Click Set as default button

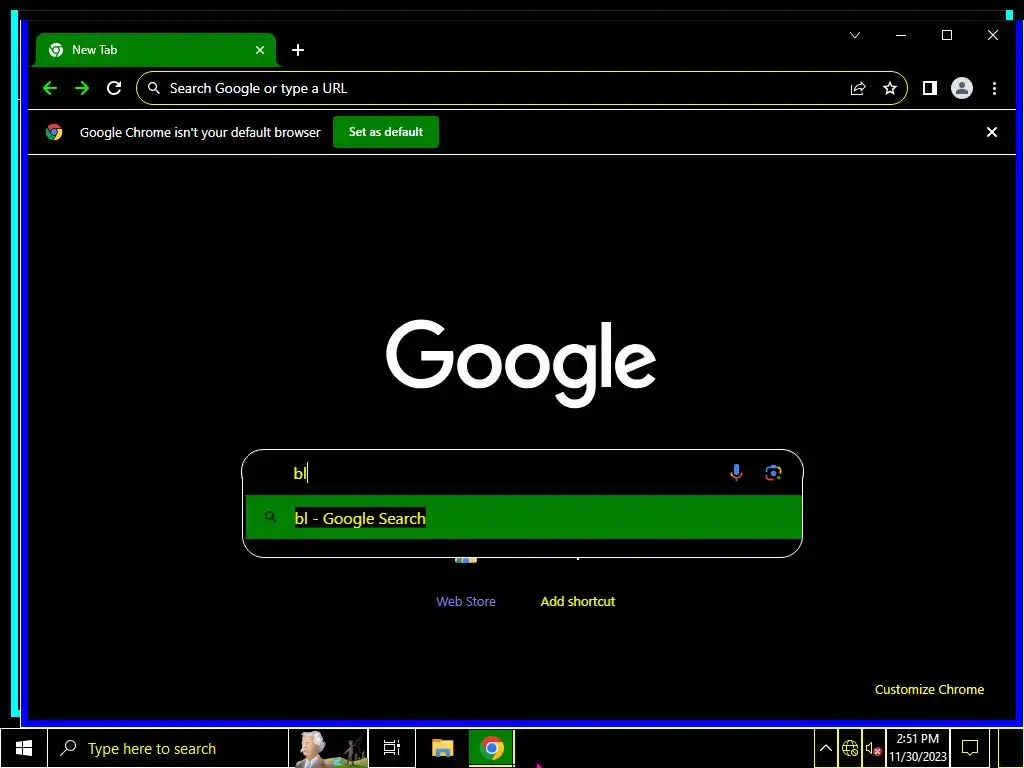click(385, 132)
